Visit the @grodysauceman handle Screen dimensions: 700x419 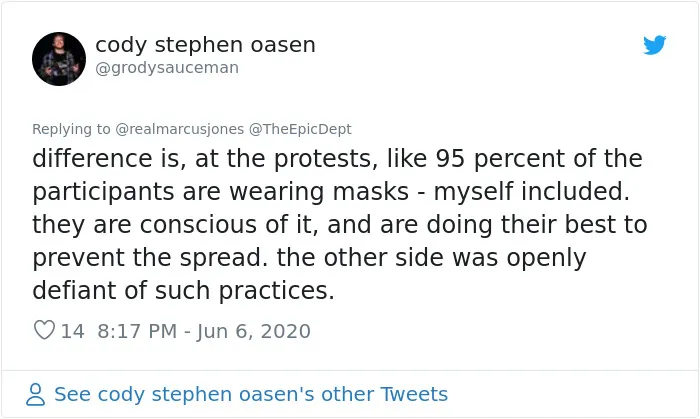coord(167,68)
